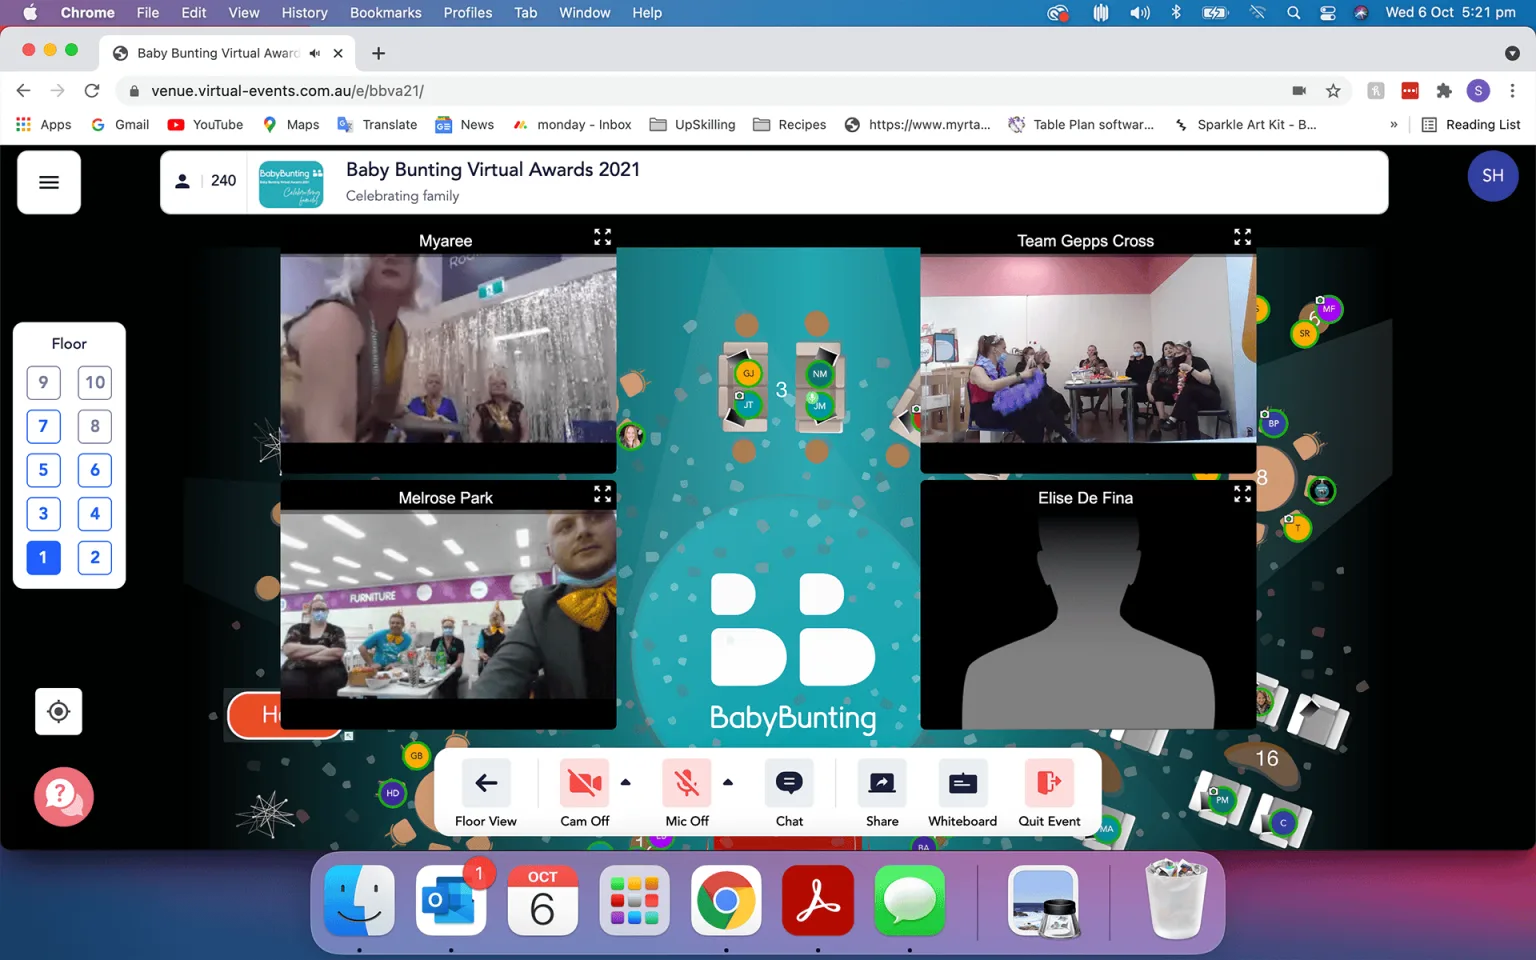Screen dimensions: 1536x960
Task: Open the help chat bubble icon
Action: (64, 797)
